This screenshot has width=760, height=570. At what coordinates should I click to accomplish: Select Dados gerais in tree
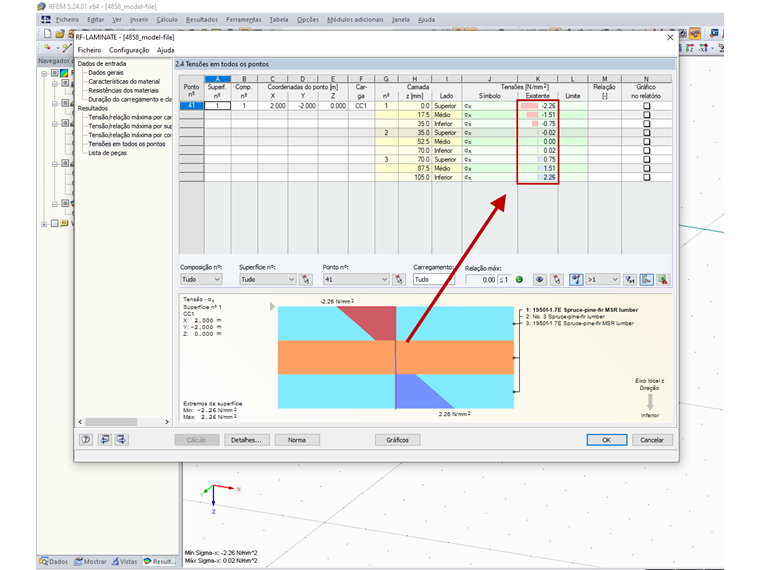click(x=106, y=72)
